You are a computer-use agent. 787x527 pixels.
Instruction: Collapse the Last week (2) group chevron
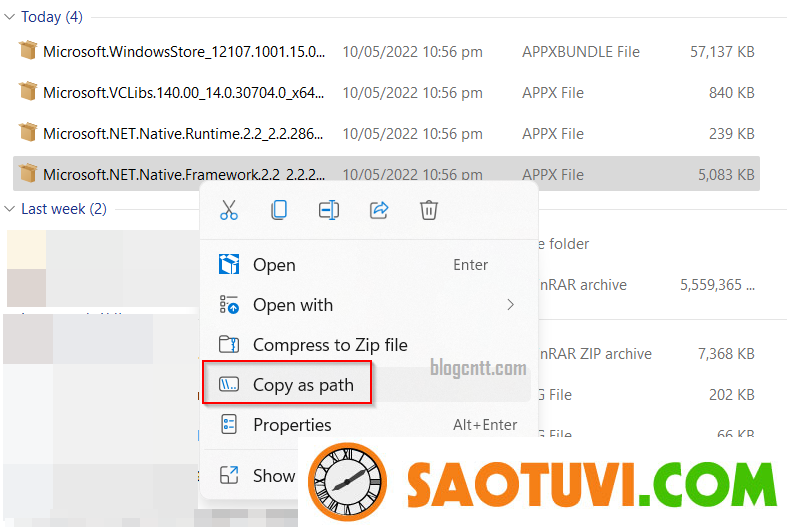tap(10, 209)
